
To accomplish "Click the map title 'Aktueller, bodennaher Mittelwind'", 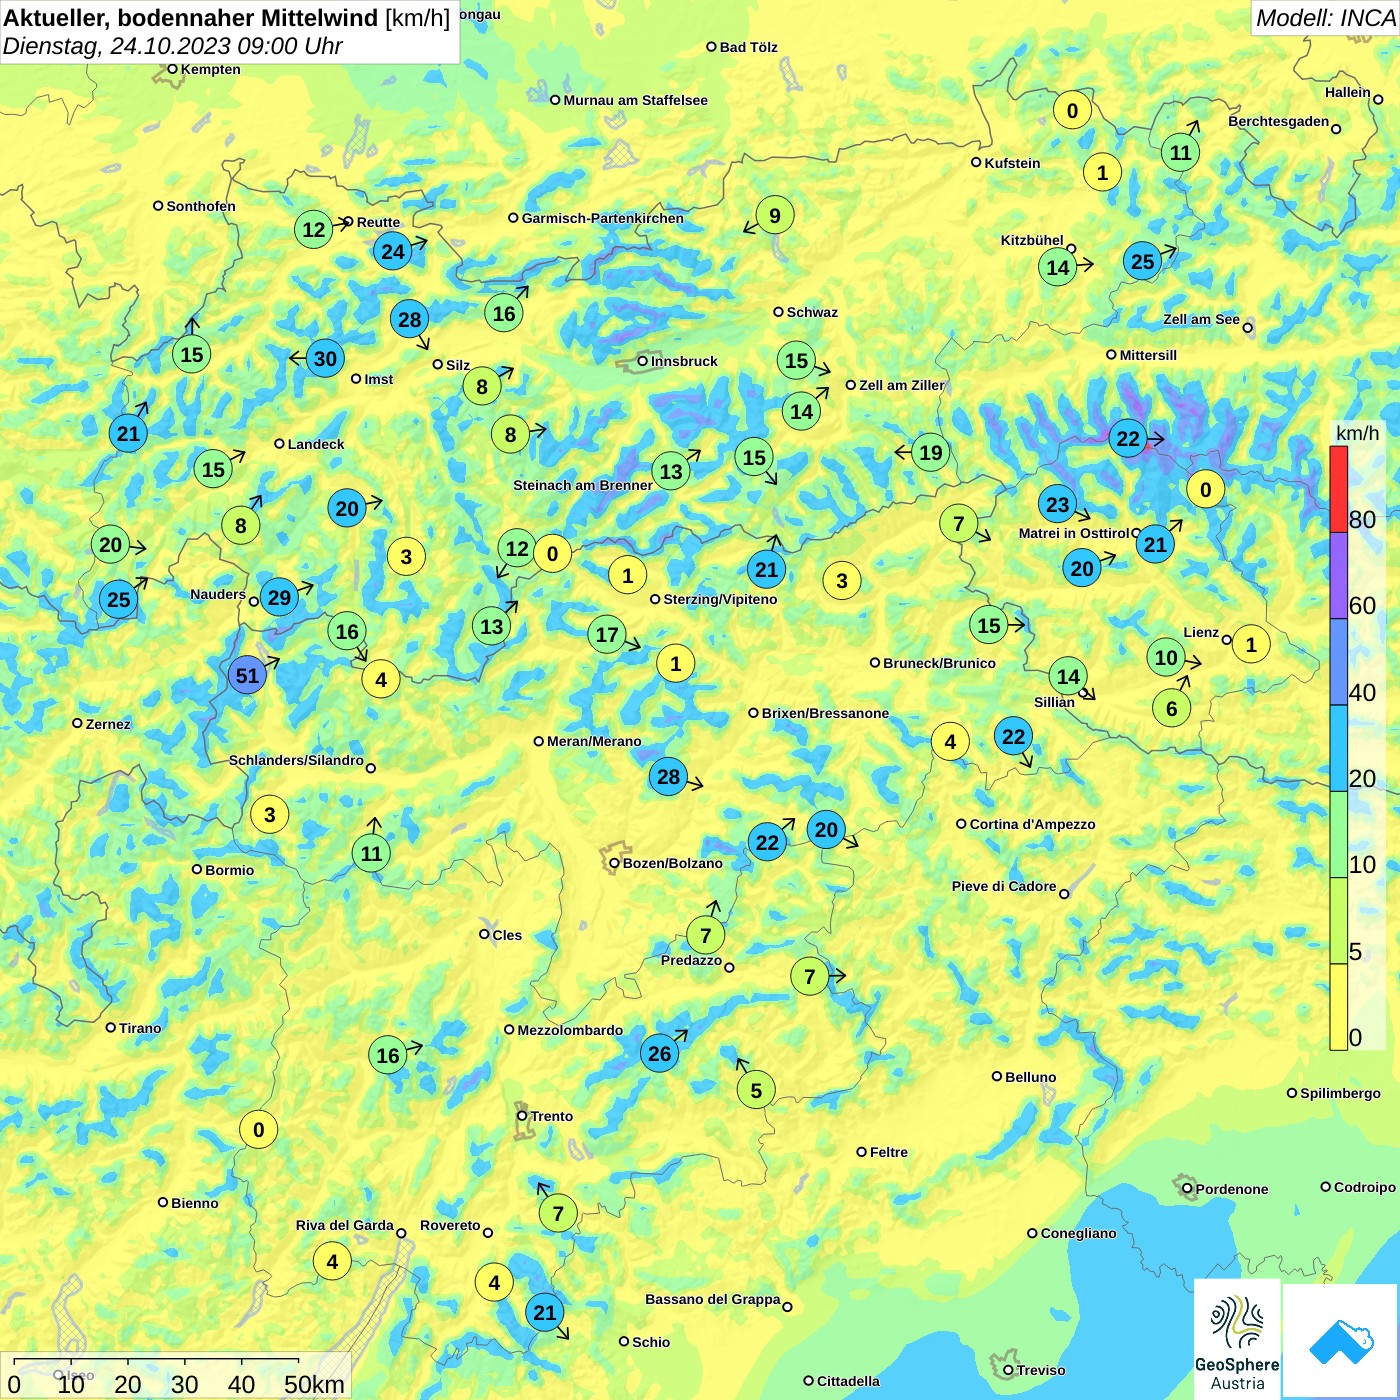I will coord(191,17).
